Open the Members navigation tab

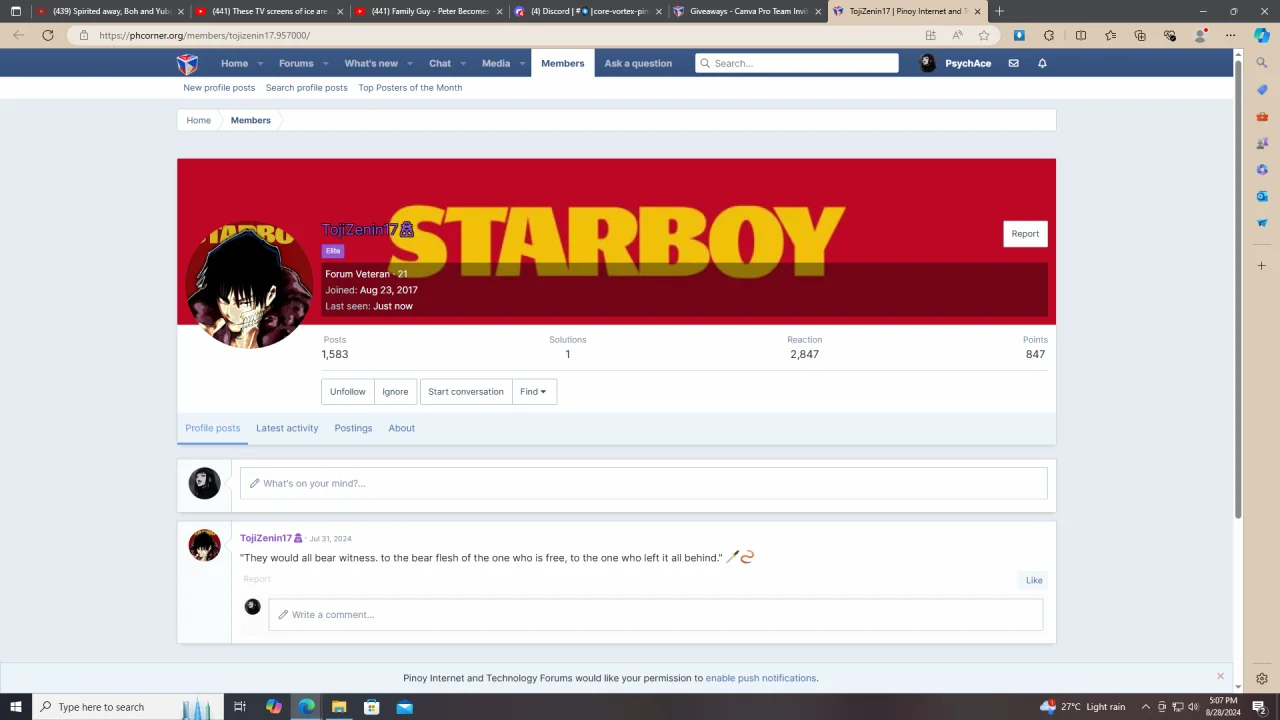[x=562, y=63]
